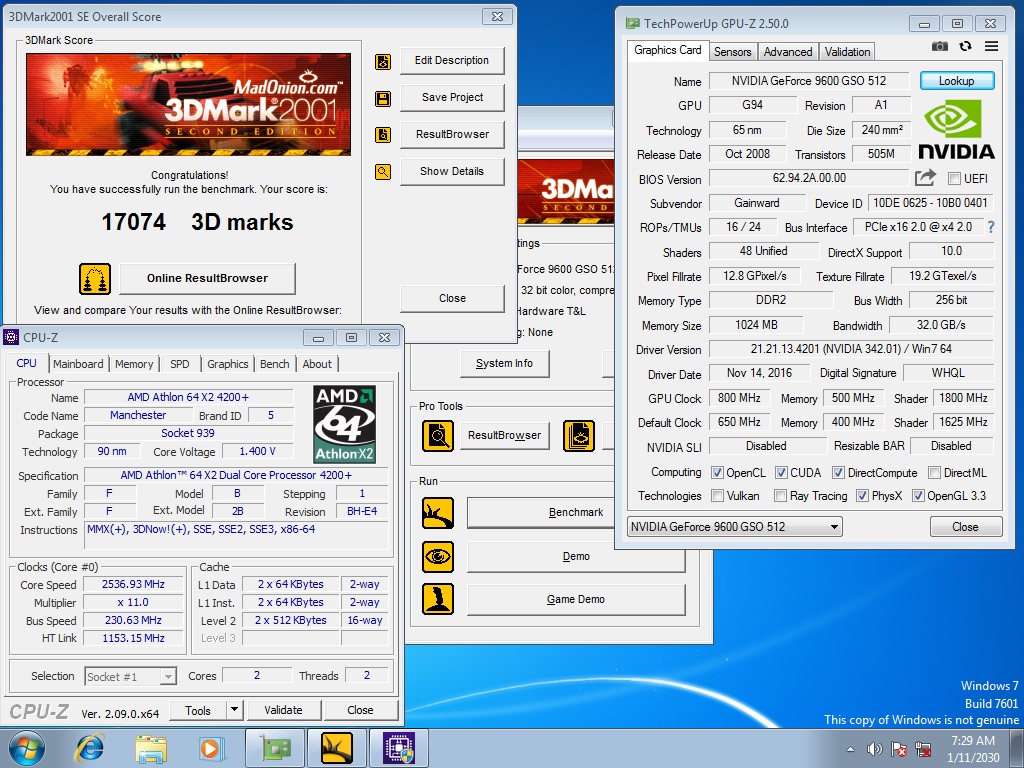Show hidden tray icons arrow
1024x768 pixels.
(850, 749)
